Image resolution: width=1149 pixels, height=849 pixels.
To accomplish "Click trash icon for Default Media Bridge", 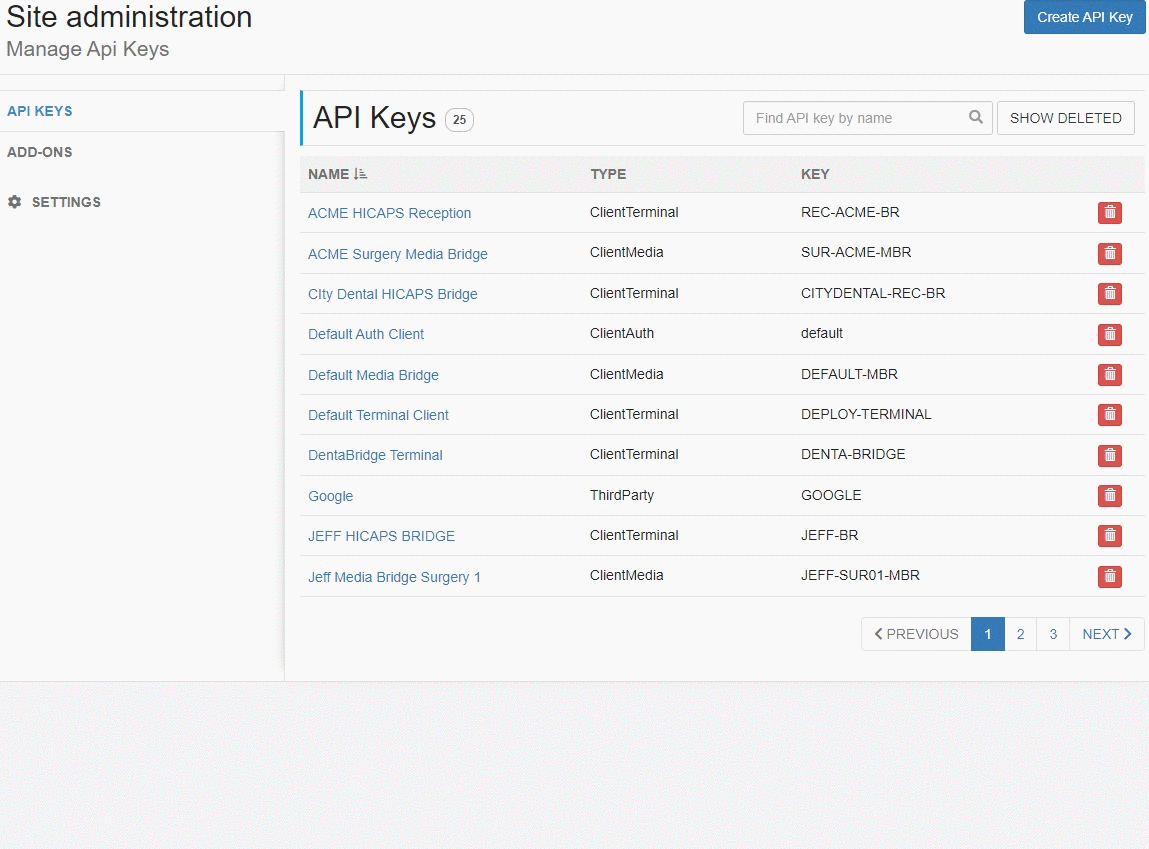I will 1109,375.
